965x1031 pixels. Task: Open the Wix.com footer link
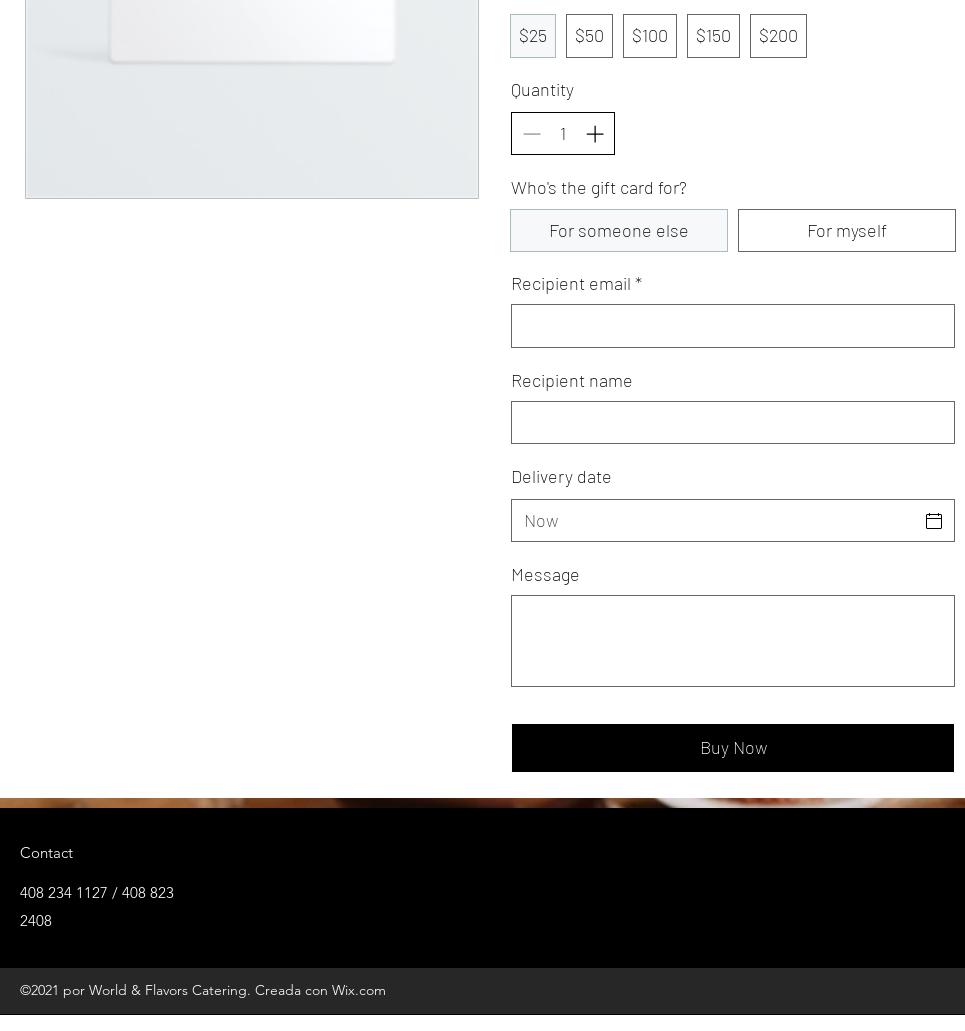coord(358,990)
